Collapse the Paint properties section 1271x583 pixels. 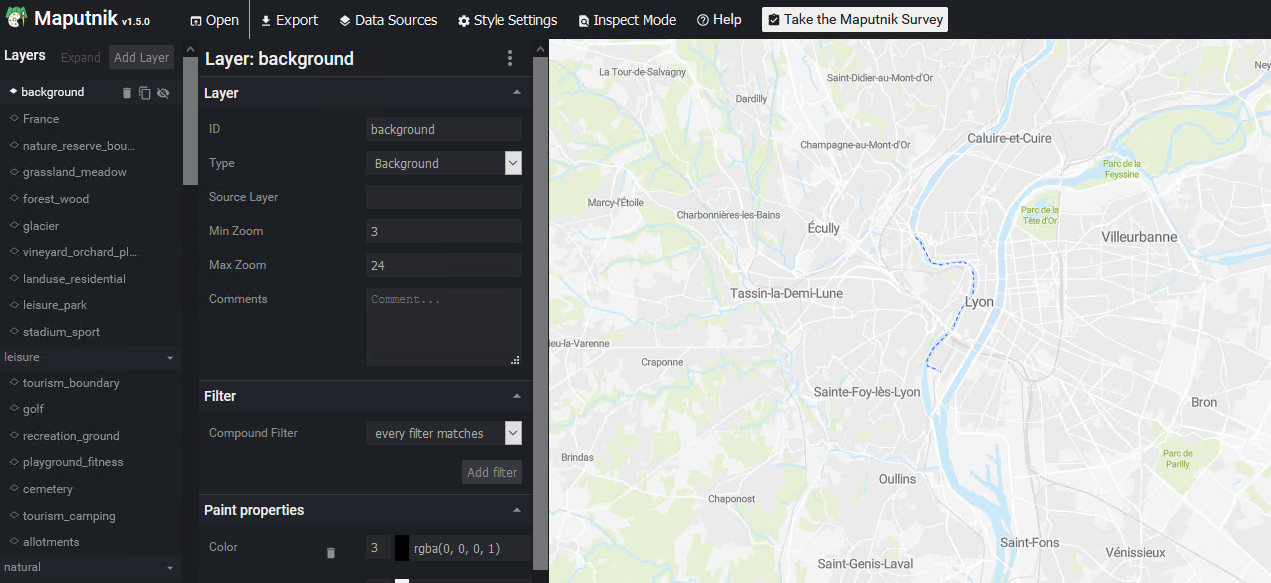point(516,510)
